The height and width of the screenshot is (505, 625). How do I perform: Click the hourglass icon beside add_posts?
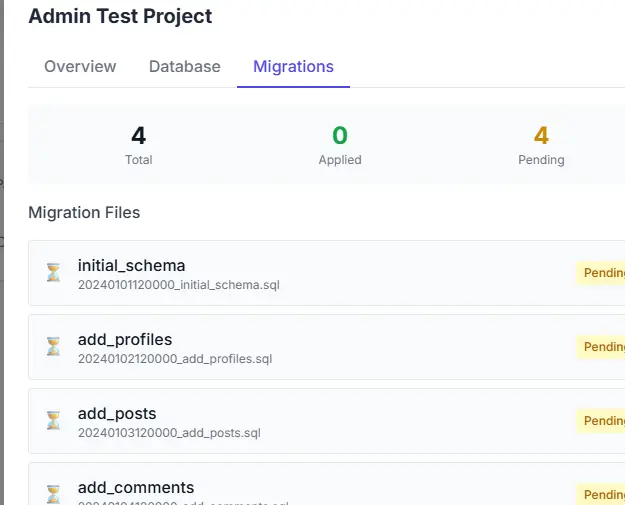pos(53,421)
